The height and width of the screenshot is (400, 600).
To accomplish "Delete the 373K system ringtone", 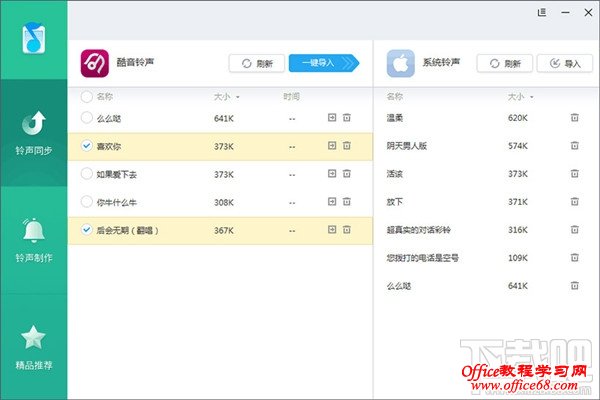I will pyautogui.click(x=575, y=173).
